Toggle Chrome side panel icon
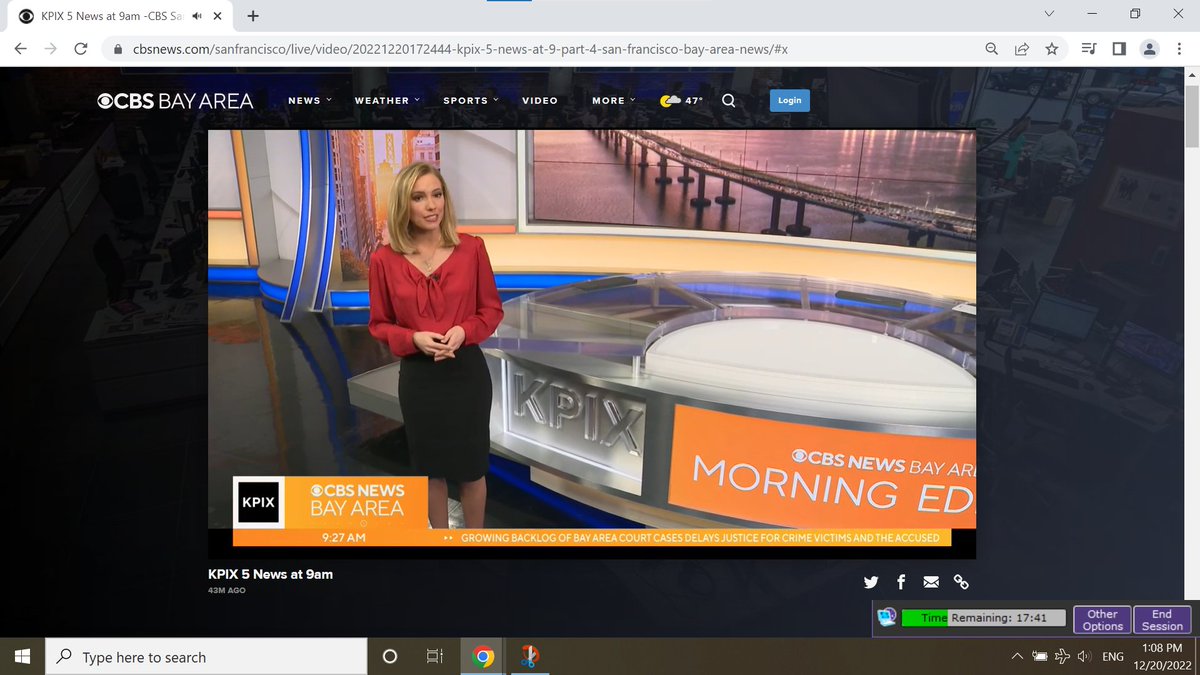Screen dimensions: 1200x675 (x=1119, y=48)
